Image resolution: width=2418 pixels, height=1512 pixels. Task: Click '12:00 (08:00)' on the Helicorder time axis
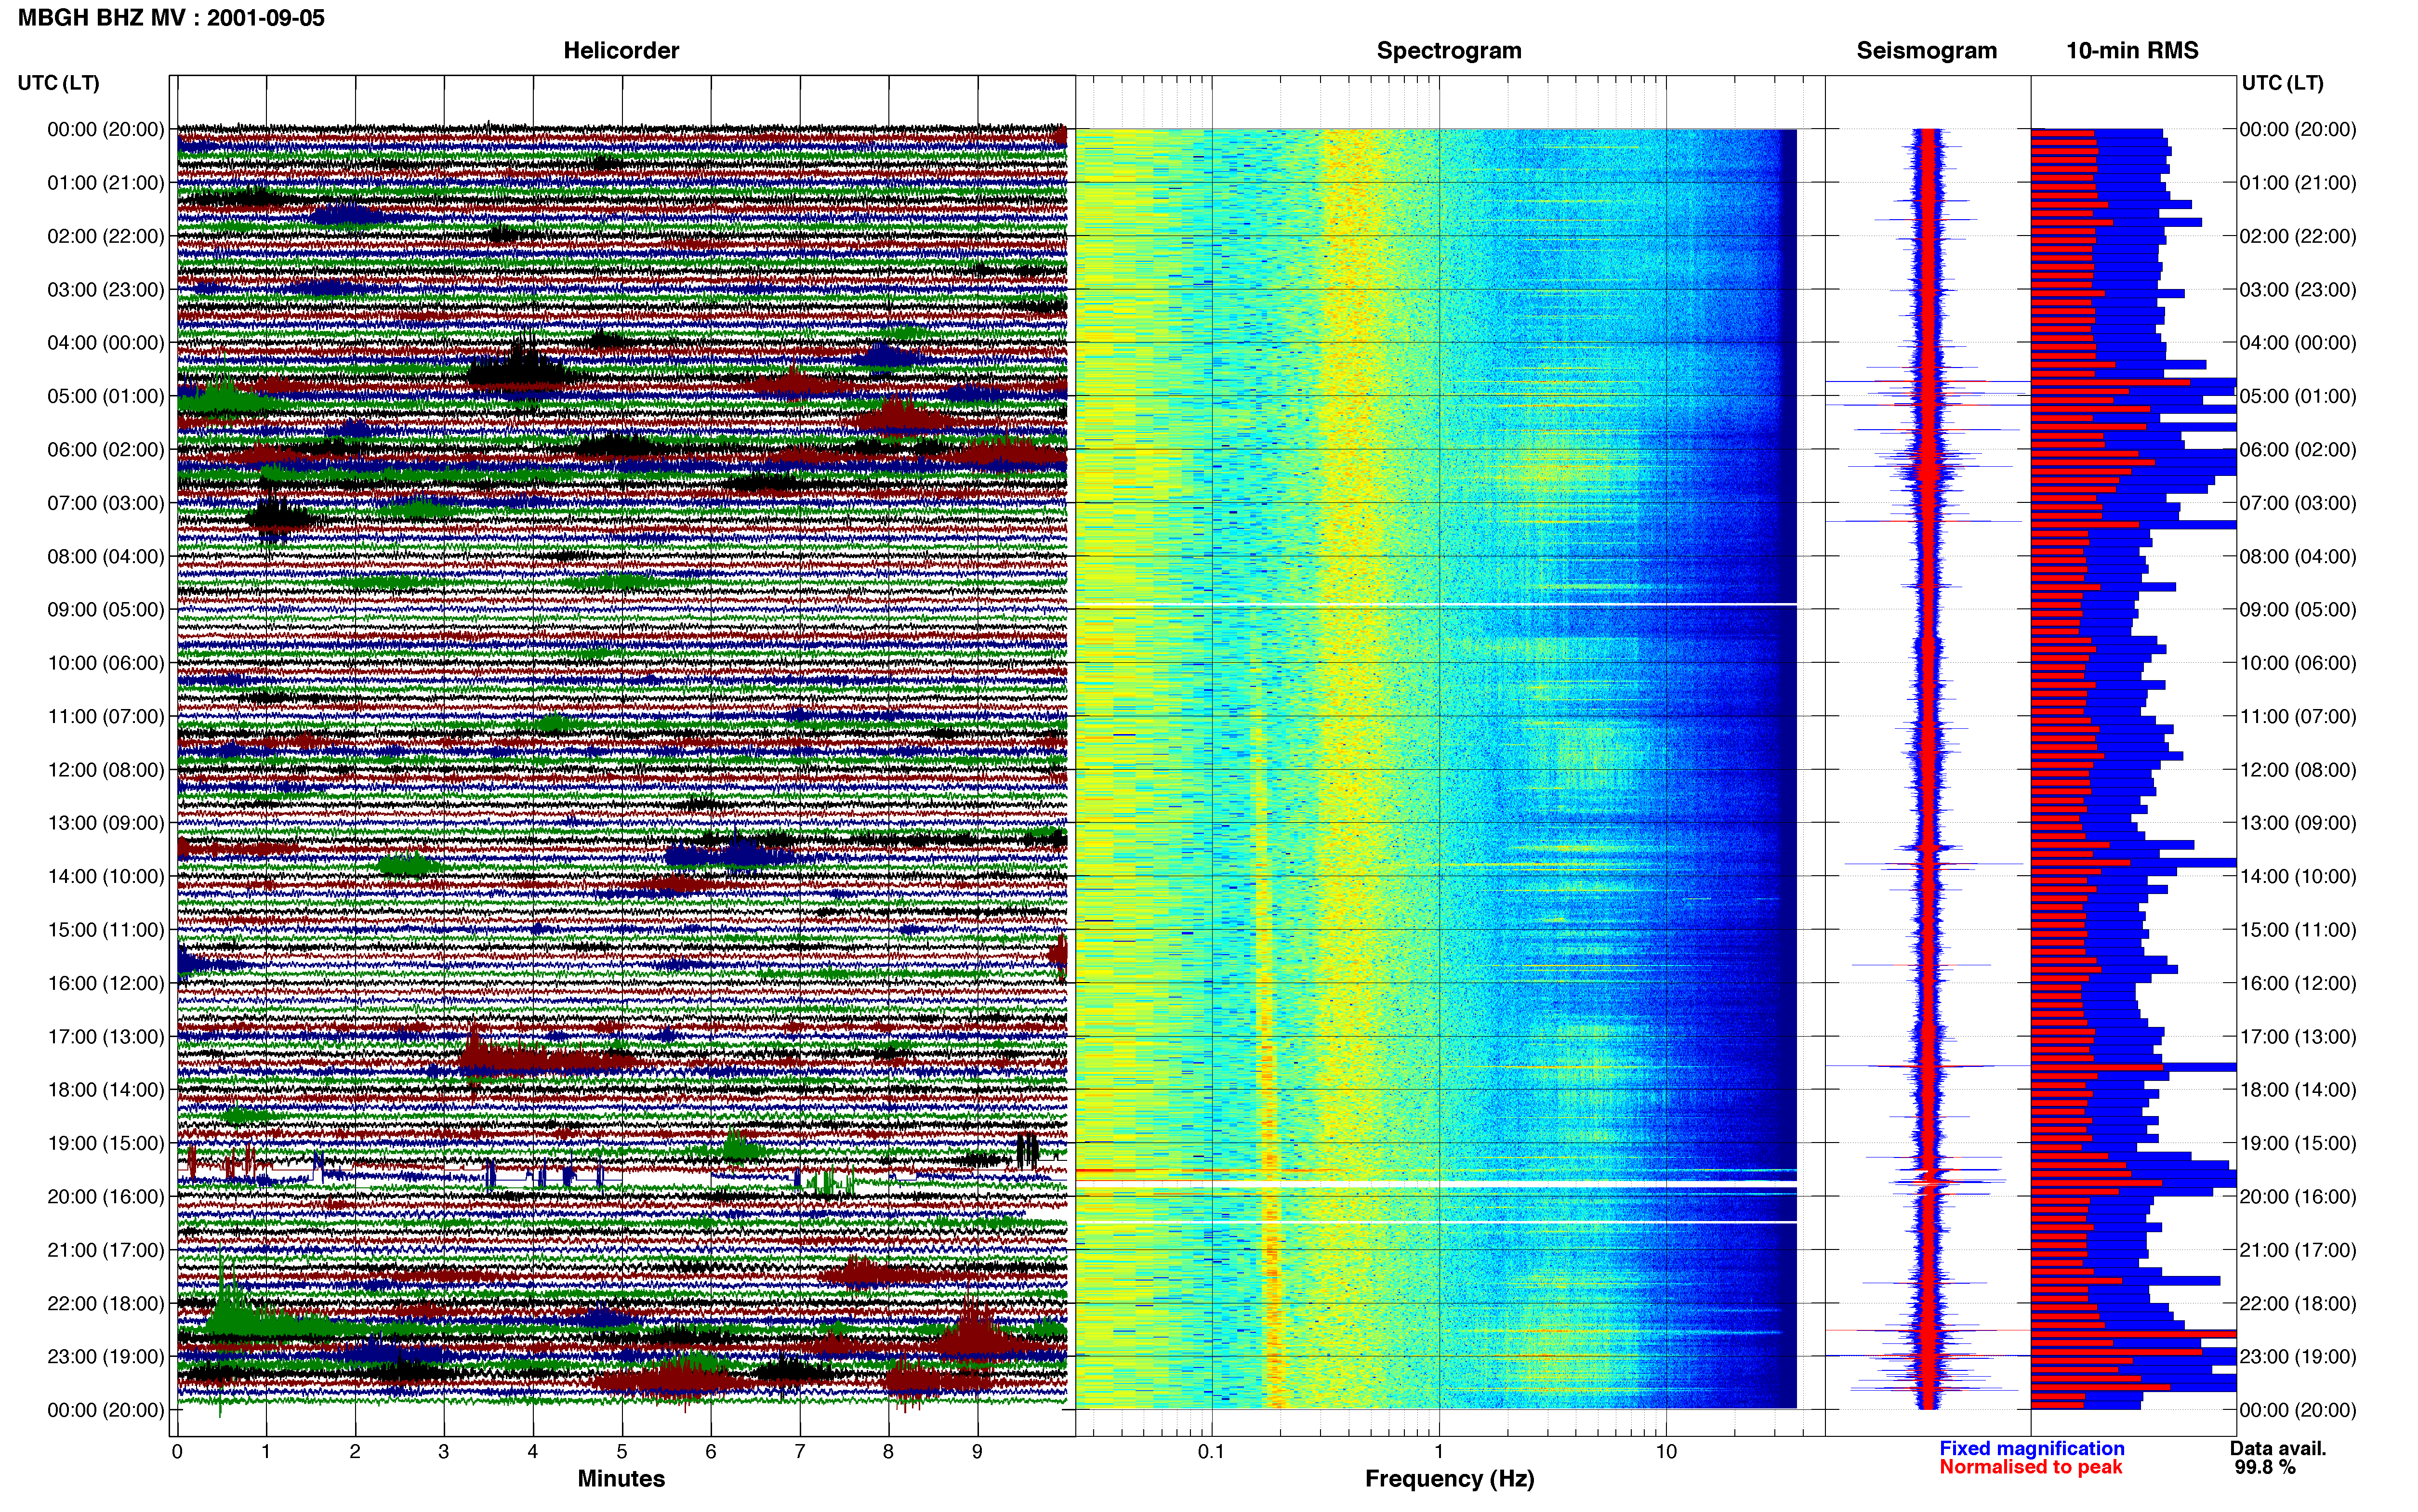(x=106, y=770)
